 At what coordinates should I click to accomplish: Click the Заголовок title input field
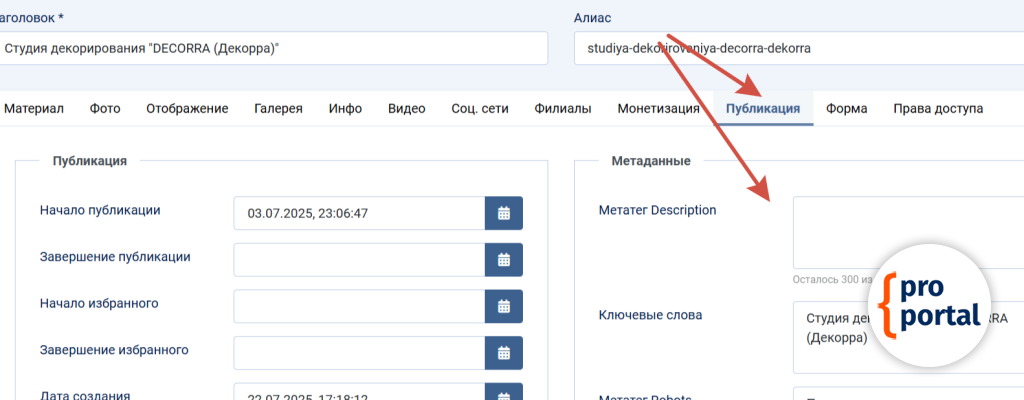272,48
